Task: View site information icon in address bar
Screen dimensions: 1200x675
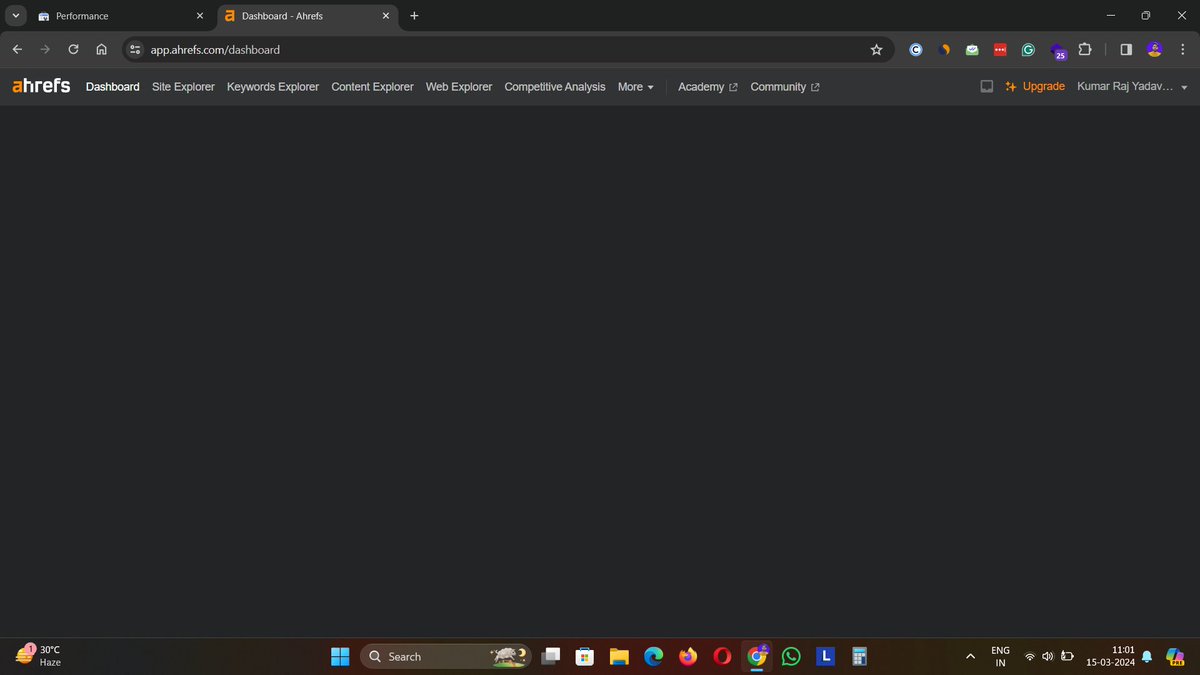Action: click(136, 49)
